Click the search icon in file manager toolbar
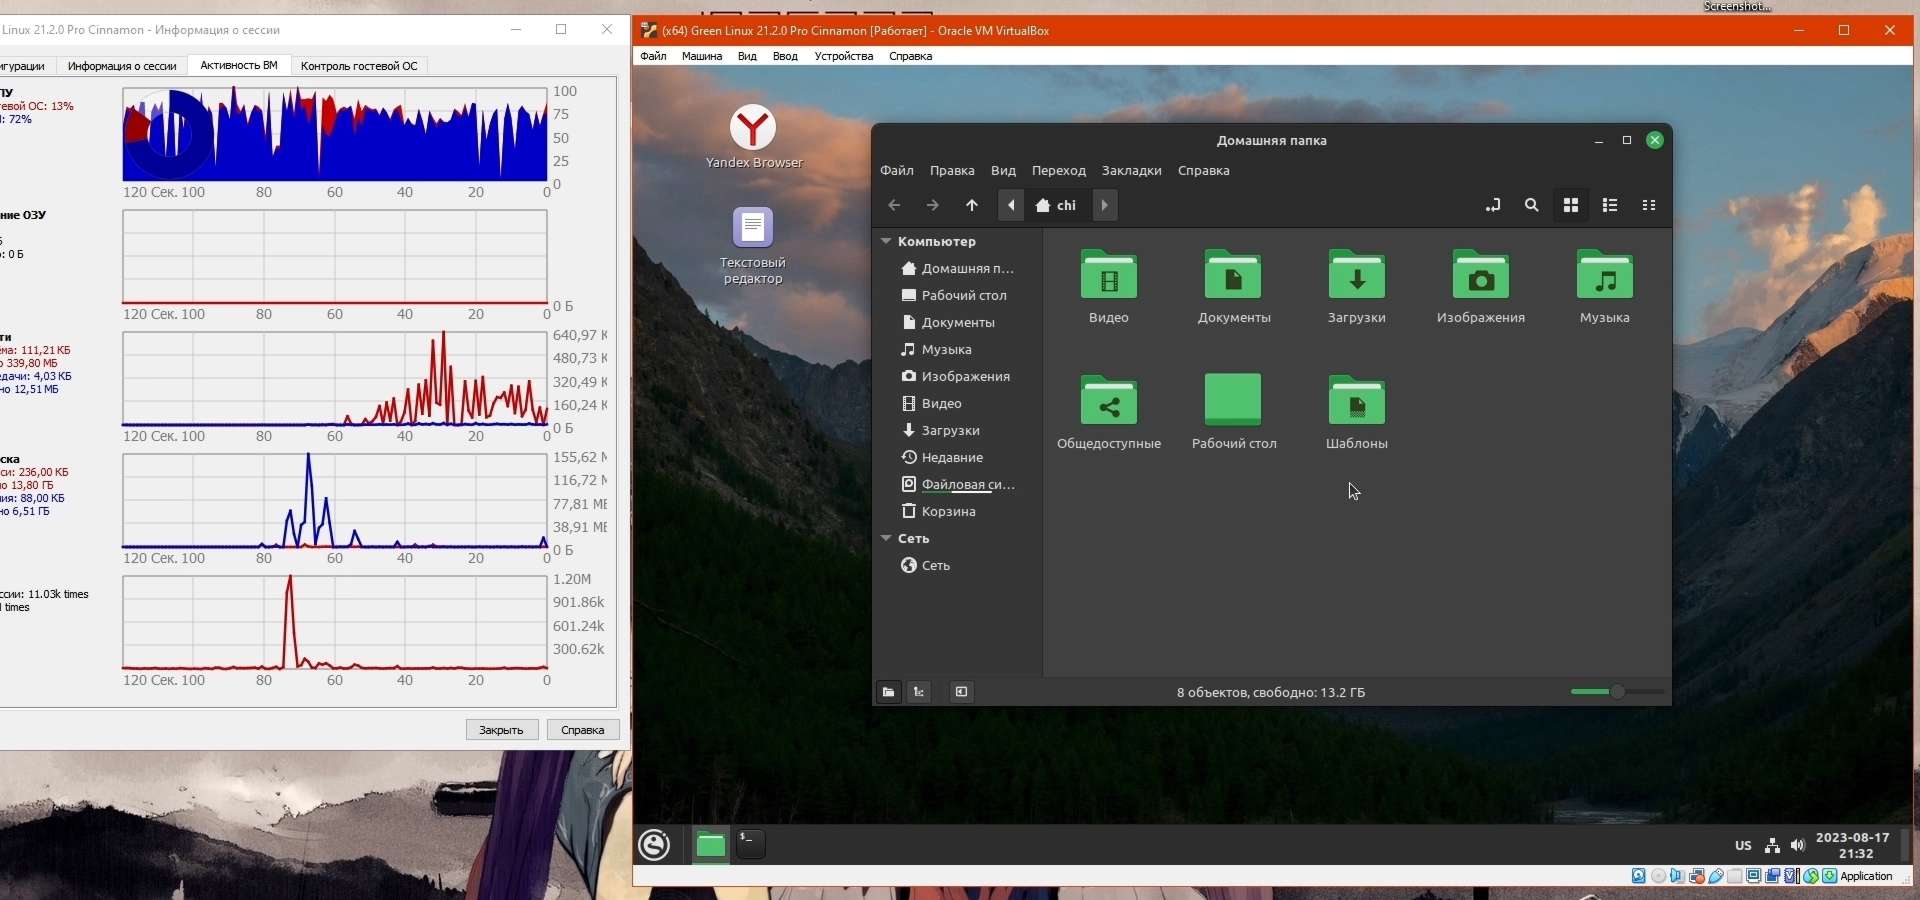The image size is (1920, 900). coord(1531,206)
